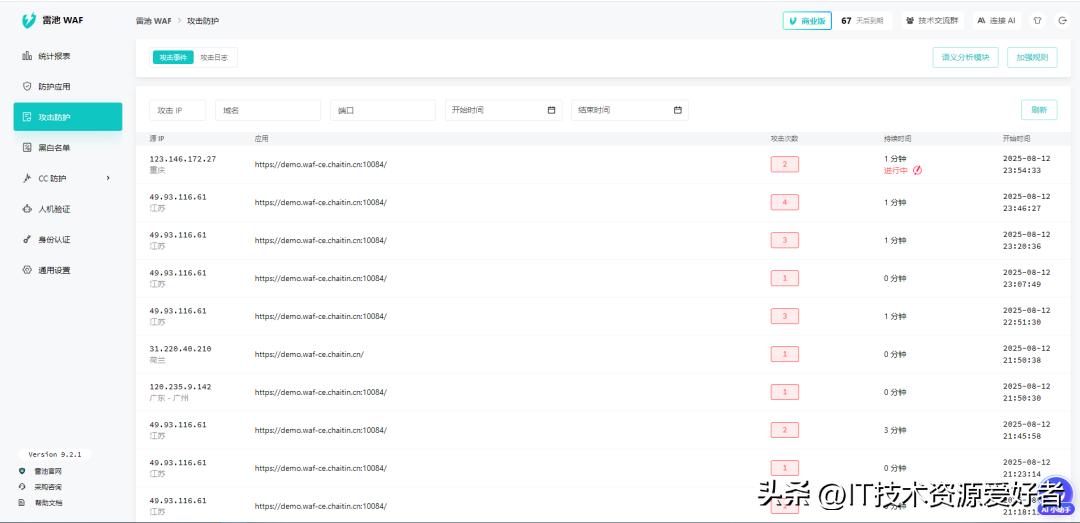
Task: Click the 刷新 refresh button
Action: coord(1039,110)
